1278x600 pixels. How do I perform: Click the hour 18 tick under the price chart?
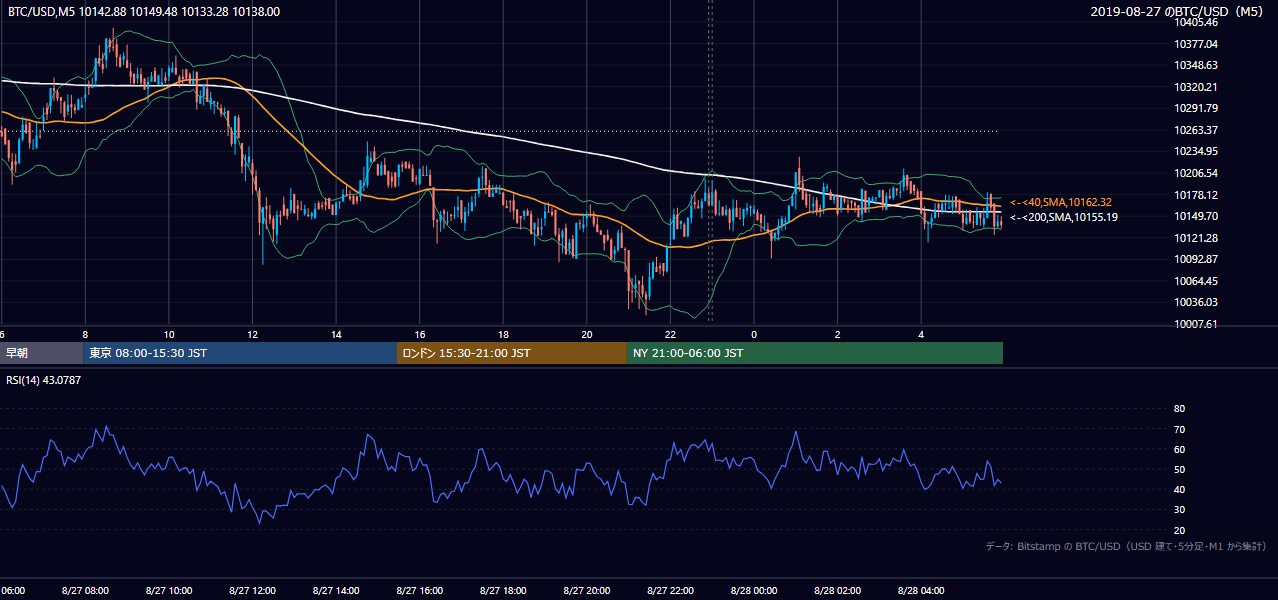point(504,334)
